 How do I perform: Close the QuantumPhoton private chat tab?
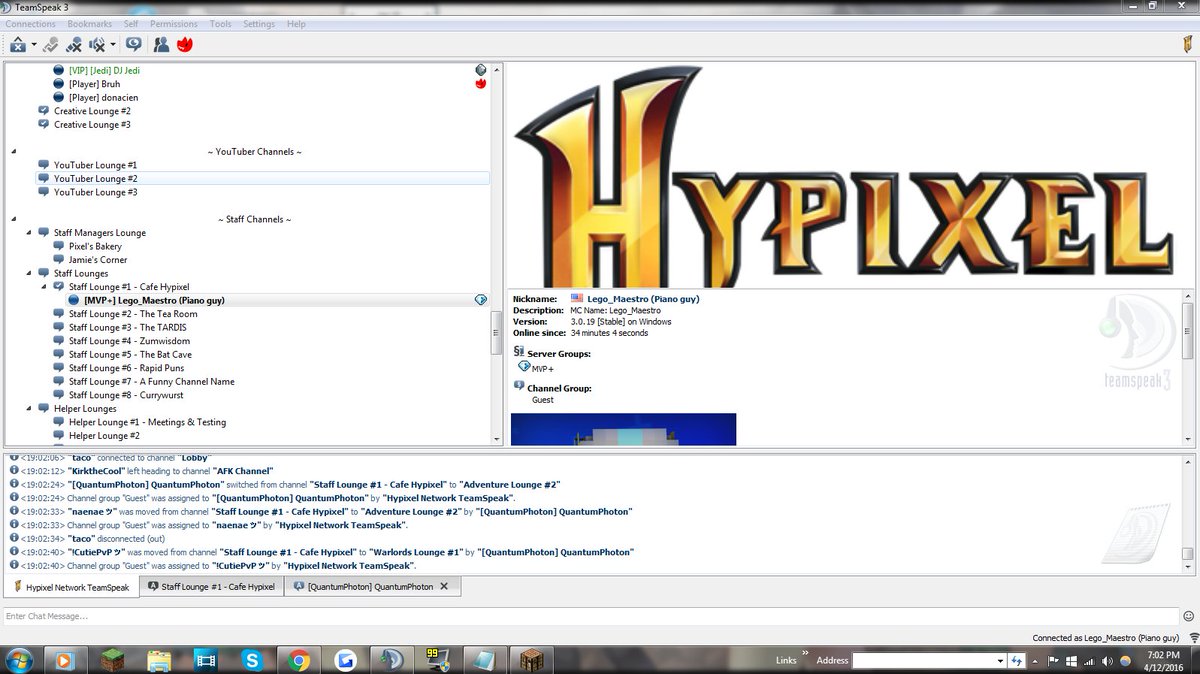tap(444, 586)
